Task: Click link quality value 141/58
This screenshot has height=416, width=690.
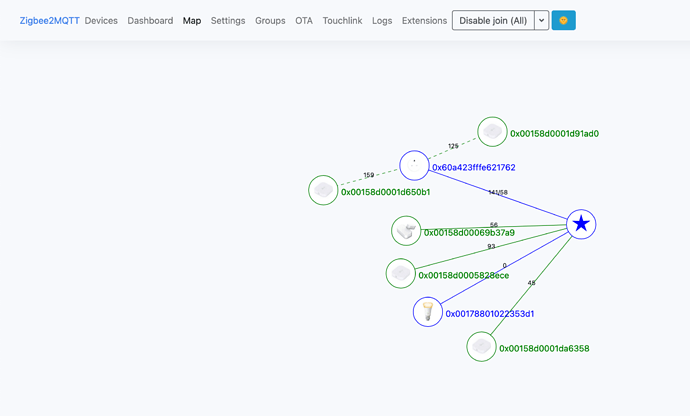Action: coord(498,192)
